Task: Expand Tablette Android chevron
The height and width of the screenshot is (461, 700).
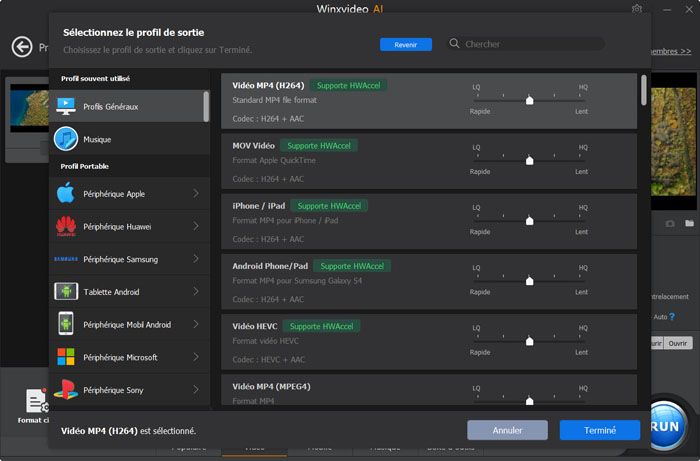Action: [x=196, y=291]
